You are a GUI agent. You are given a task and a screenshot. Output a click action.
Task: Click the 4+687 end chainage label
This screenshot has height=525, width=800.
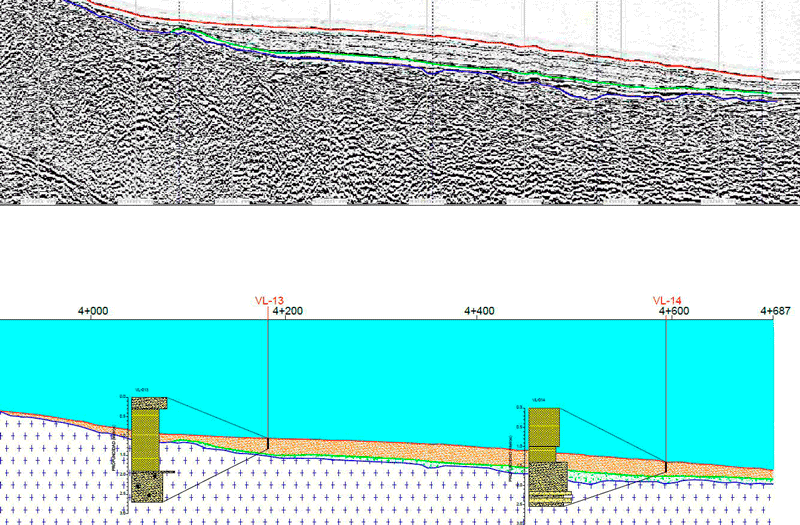point(776,311)
